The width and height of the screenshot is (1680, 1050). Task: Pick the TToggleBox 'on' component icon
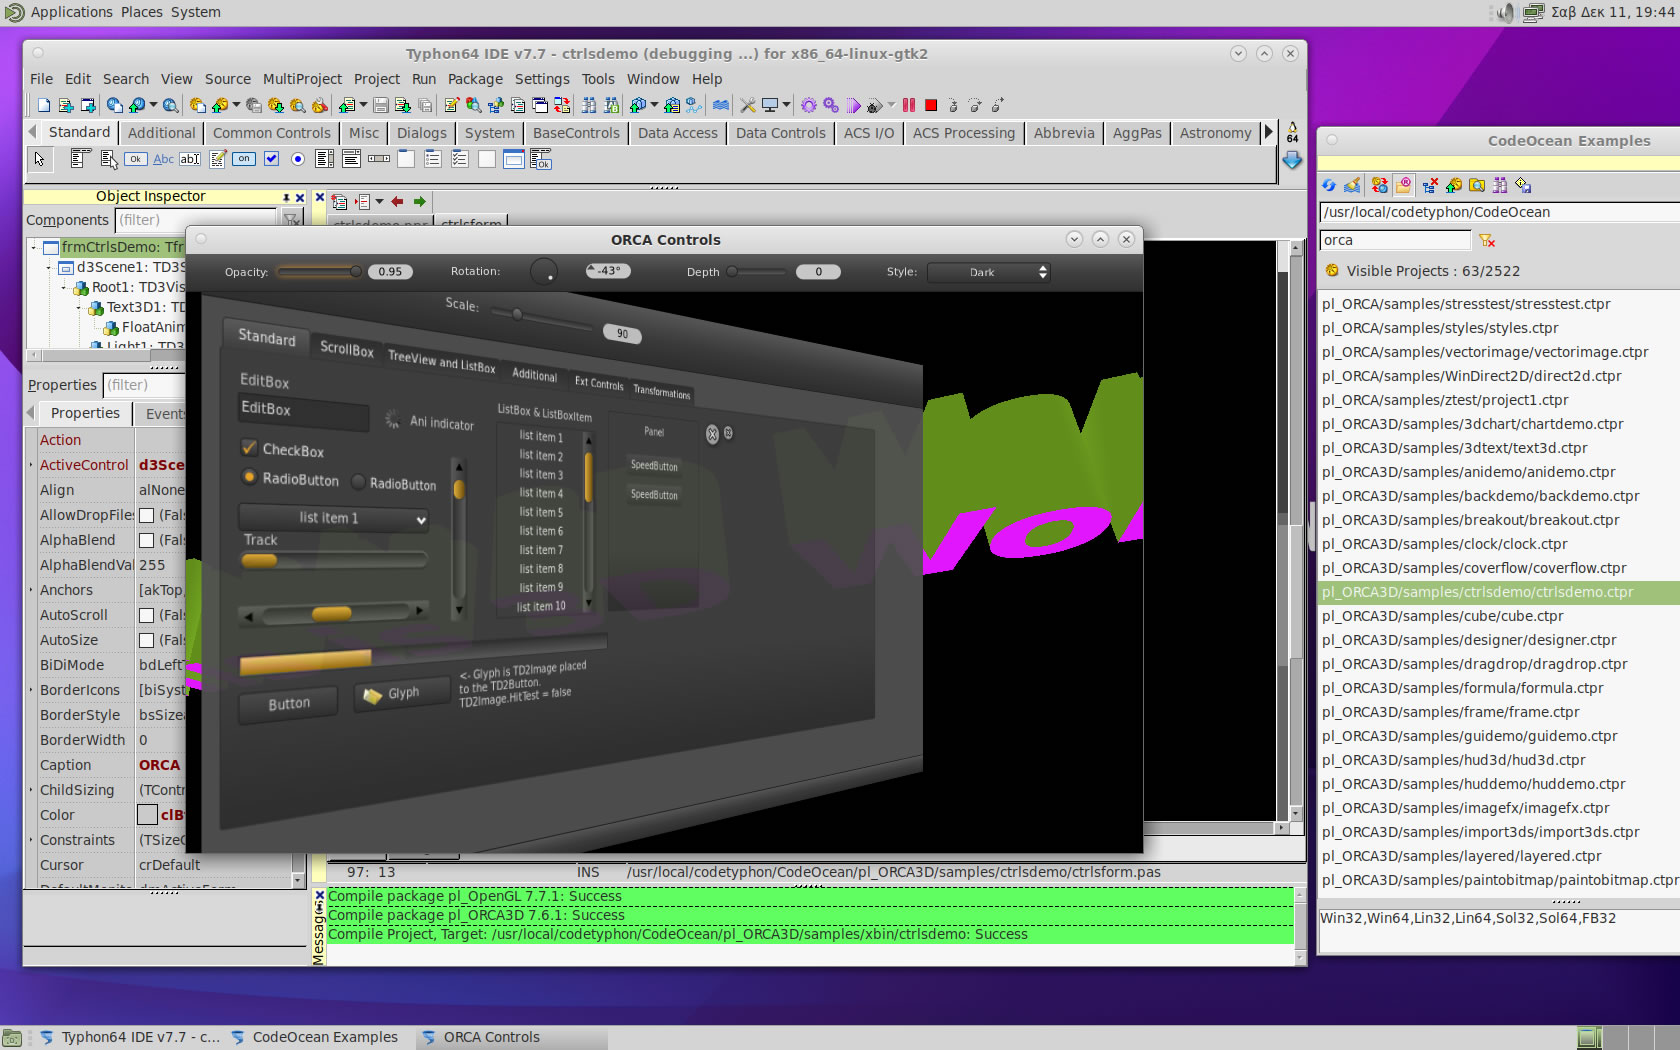[244, 159]
